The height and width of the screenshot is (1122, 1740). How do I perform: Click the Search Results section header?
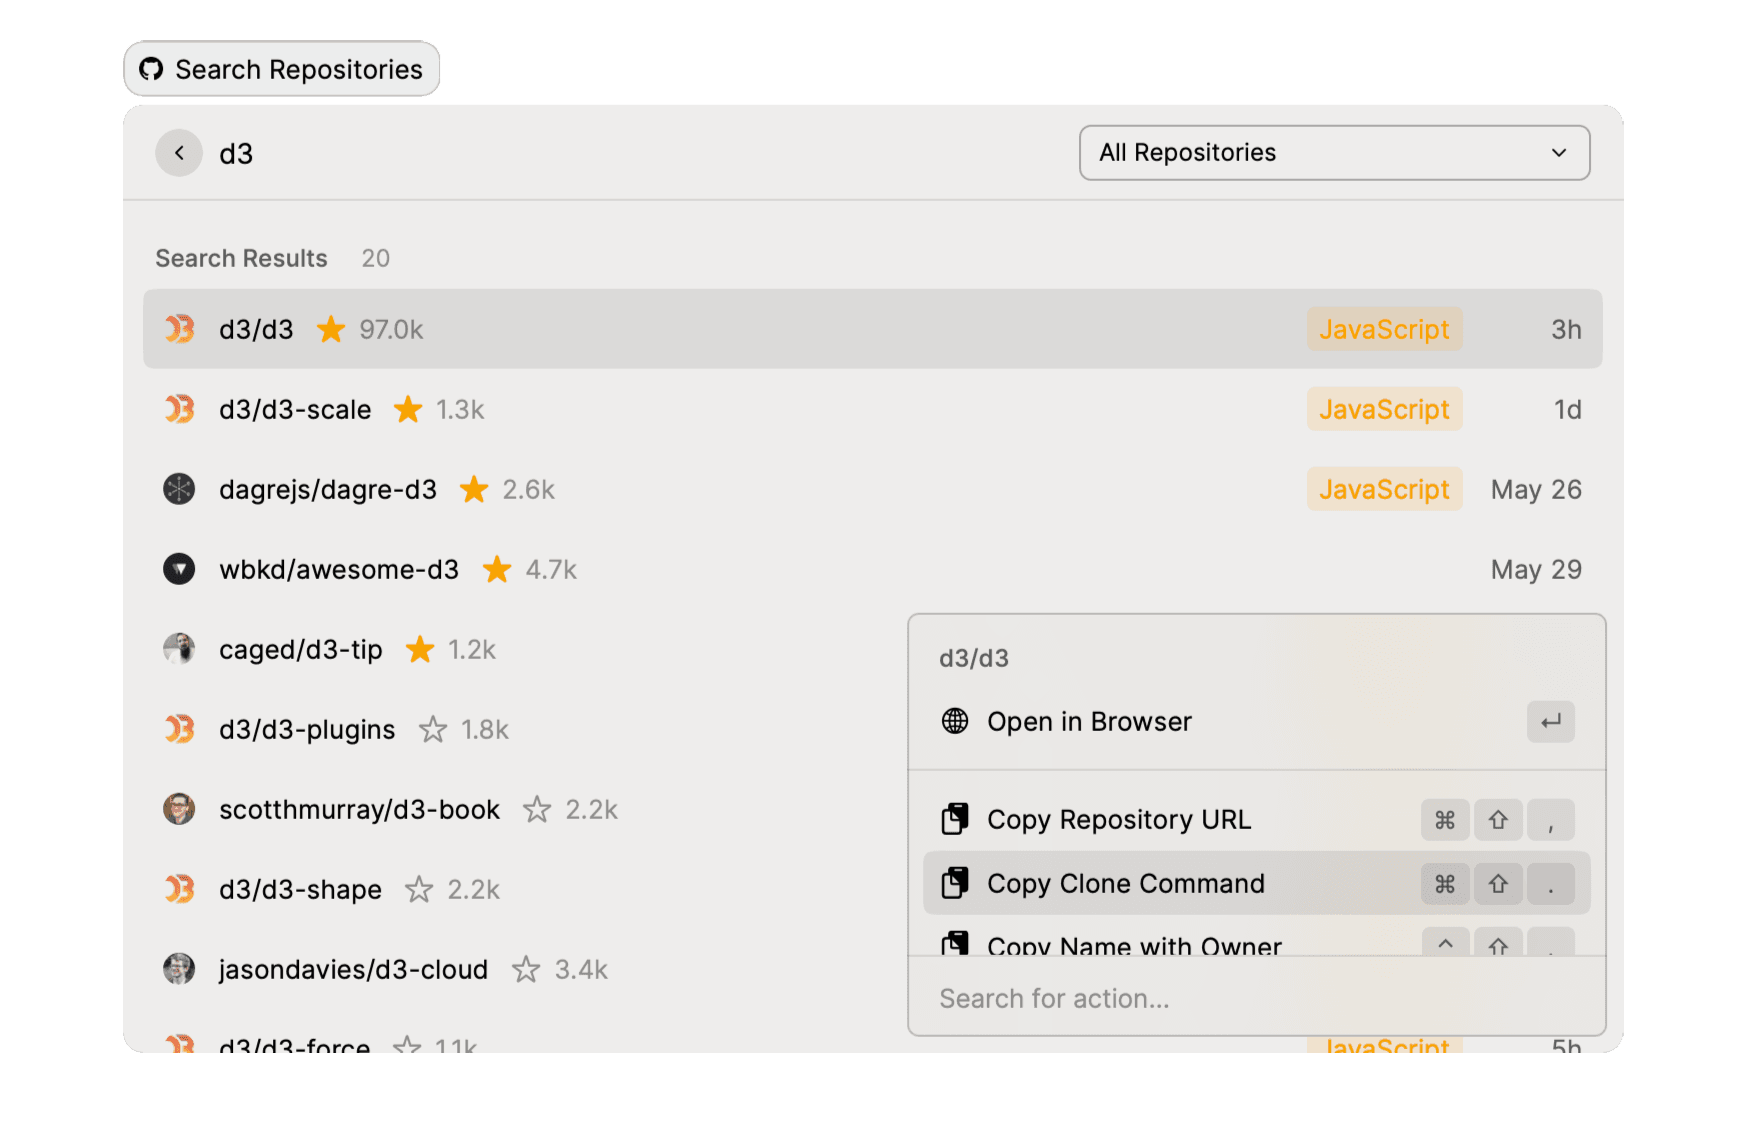pos(241,258)
